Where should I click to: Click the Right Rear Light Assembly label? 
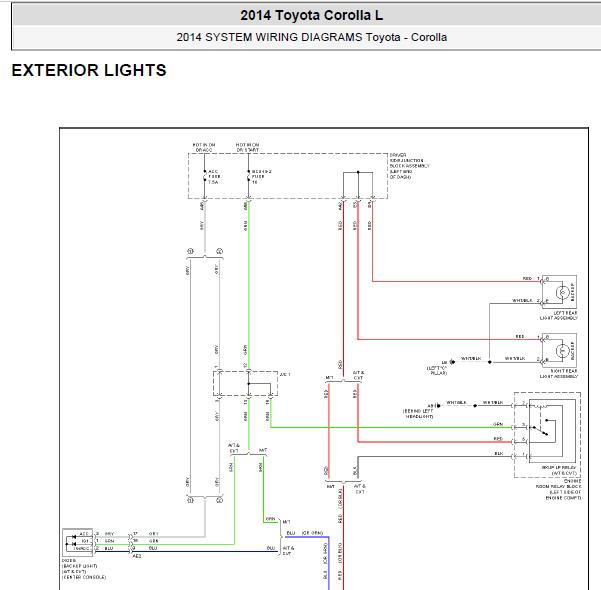[x=559, y=374]
